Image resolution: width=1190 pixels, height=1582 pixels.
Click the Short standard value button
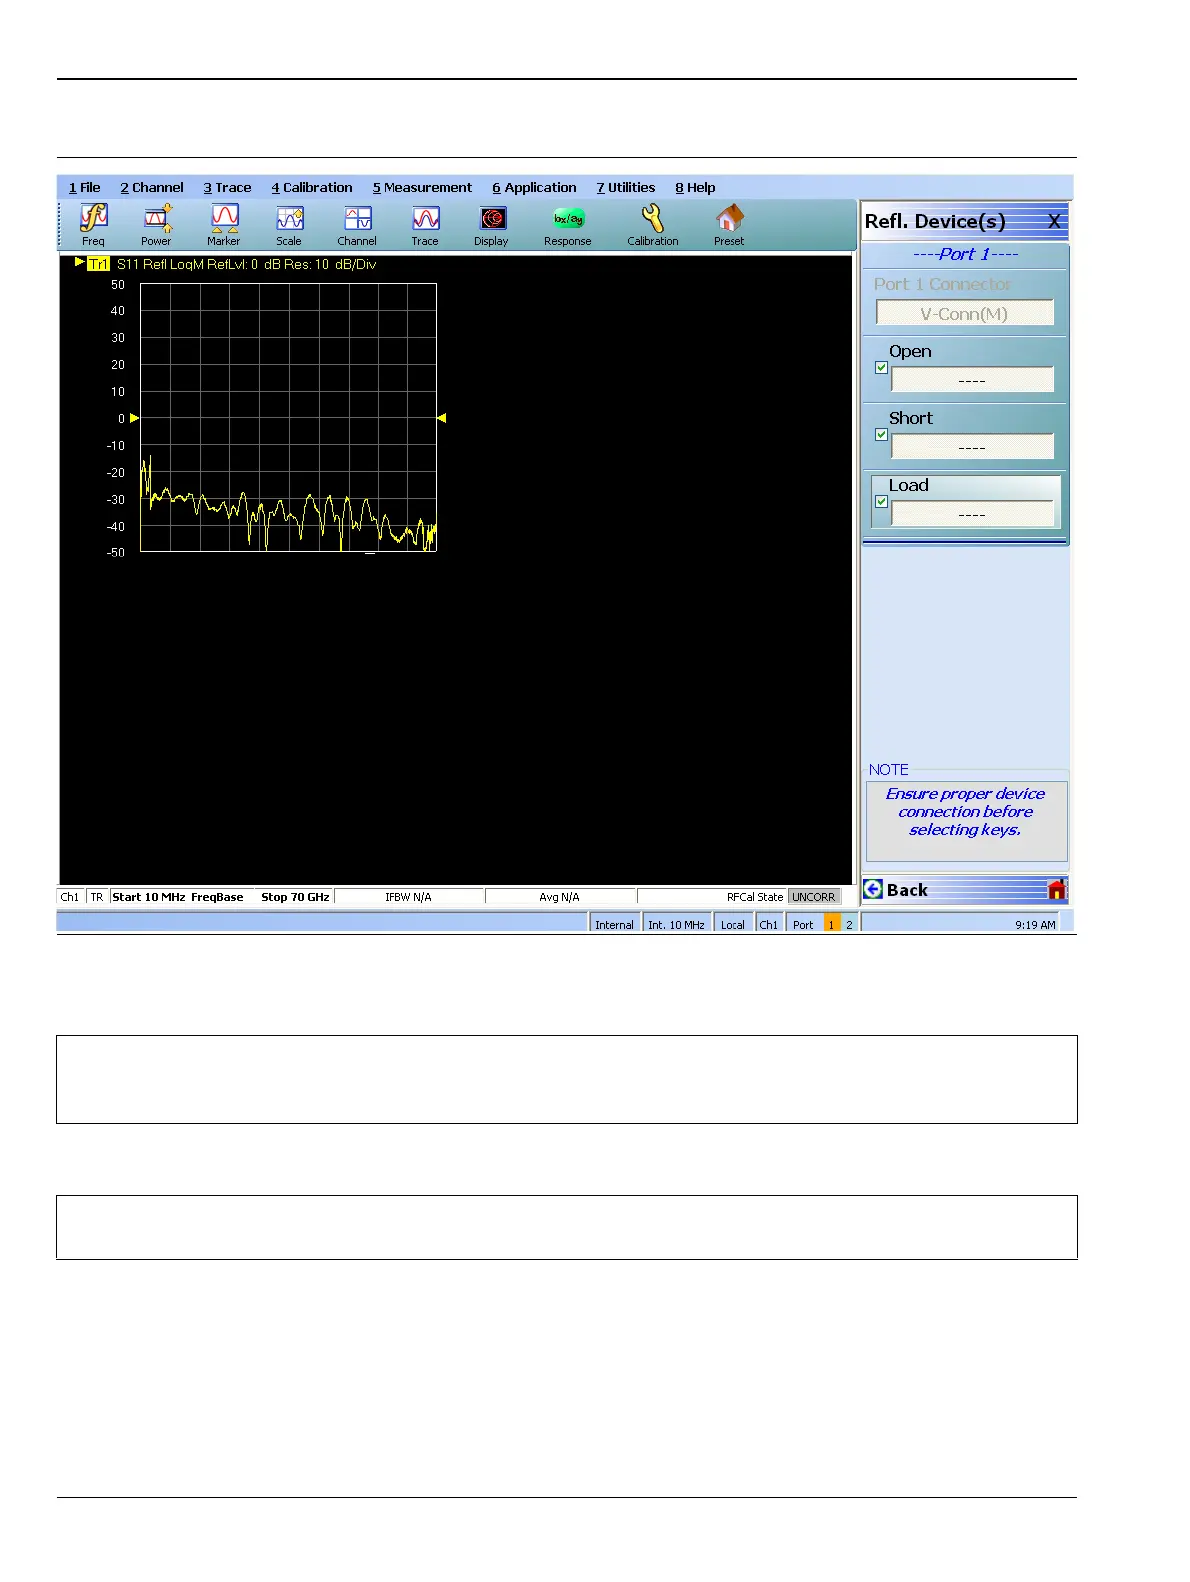972,446
